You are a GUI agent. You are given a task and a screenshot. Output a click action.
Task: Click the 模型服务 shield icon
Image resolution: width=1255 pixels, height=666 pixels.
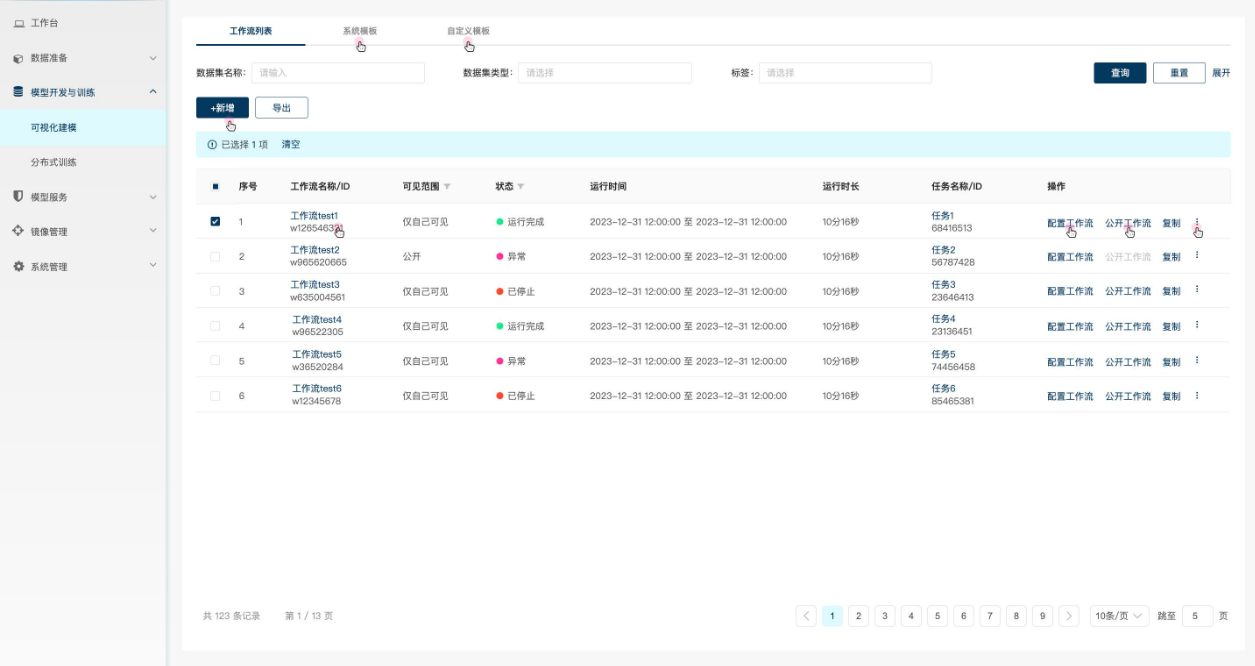(18, 197)
